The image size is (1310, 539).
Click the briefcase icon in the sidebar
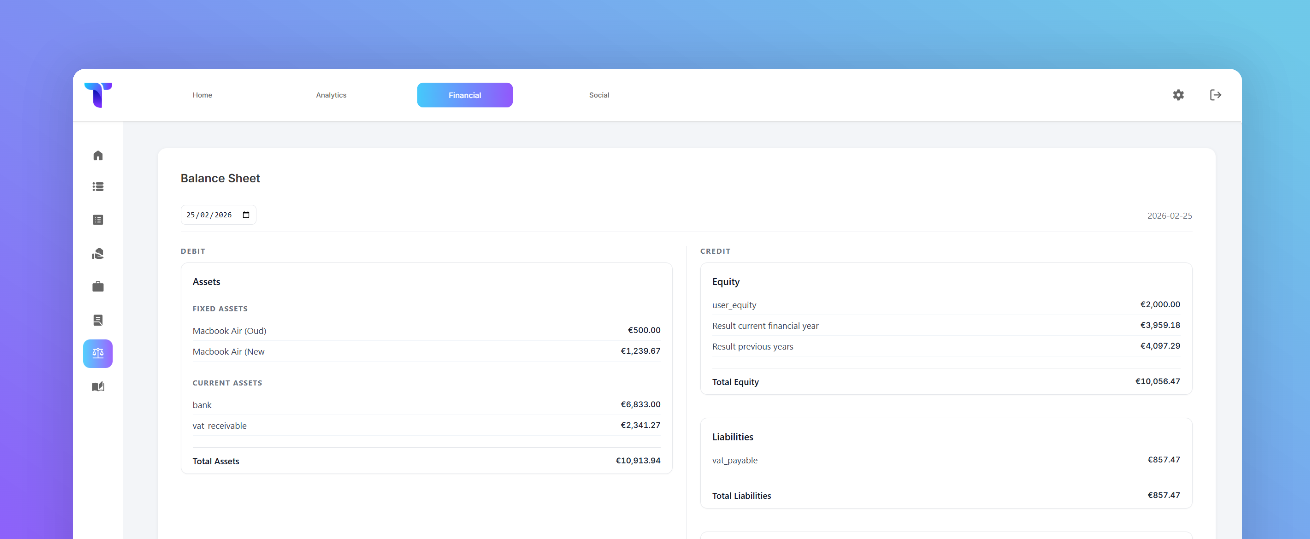[98, 287]
